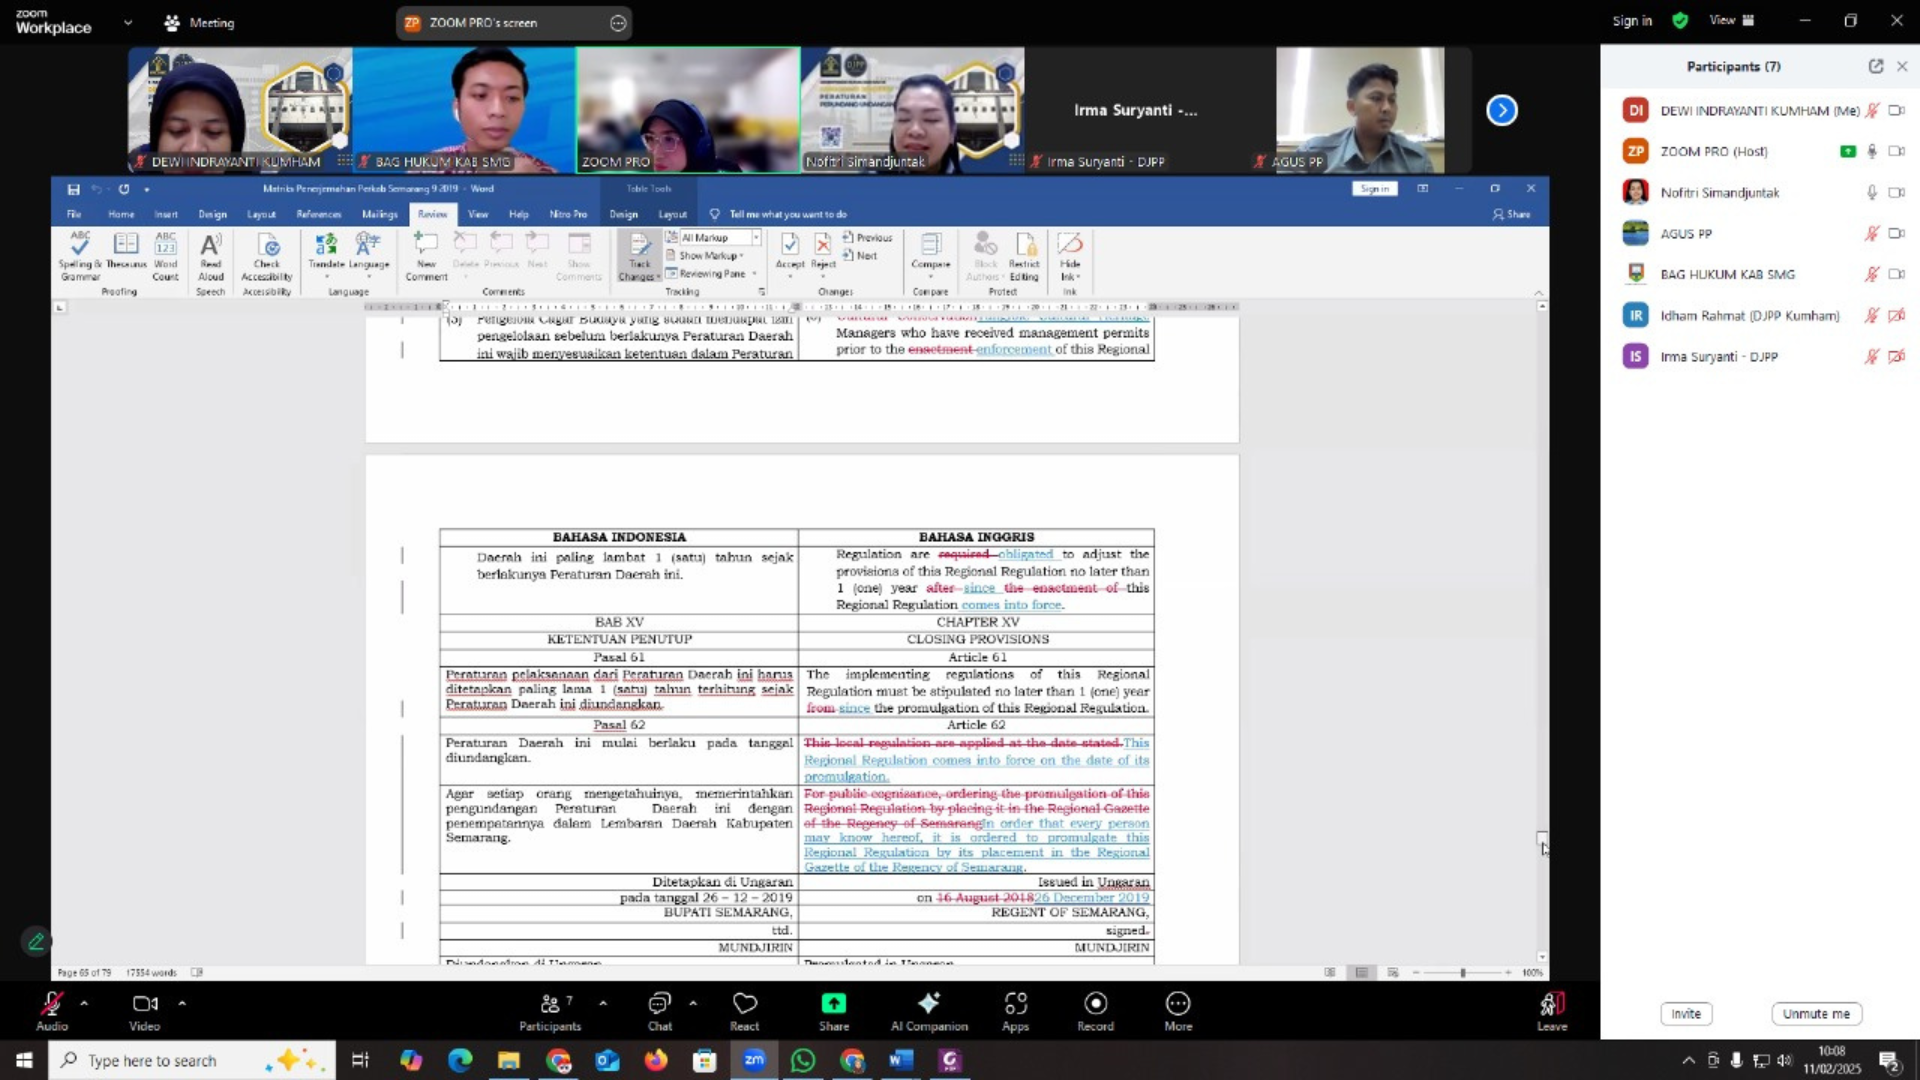Open Zoom More options

click(1178, 1011)
